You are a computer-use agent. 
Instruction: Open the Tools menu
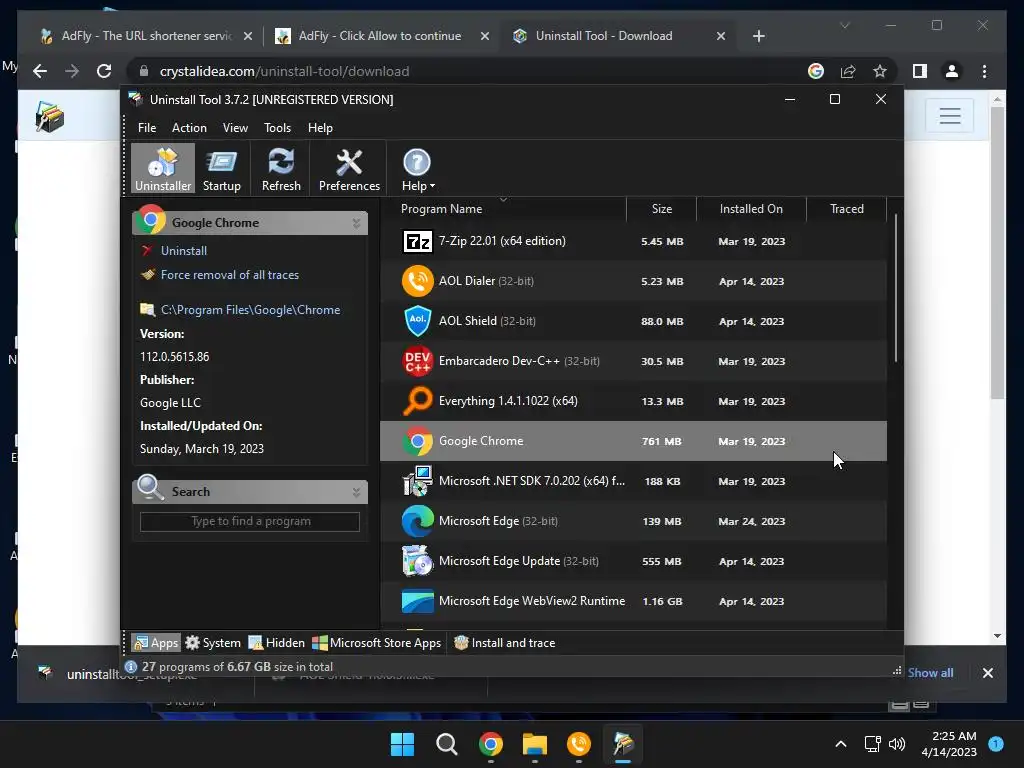point(277,128)
